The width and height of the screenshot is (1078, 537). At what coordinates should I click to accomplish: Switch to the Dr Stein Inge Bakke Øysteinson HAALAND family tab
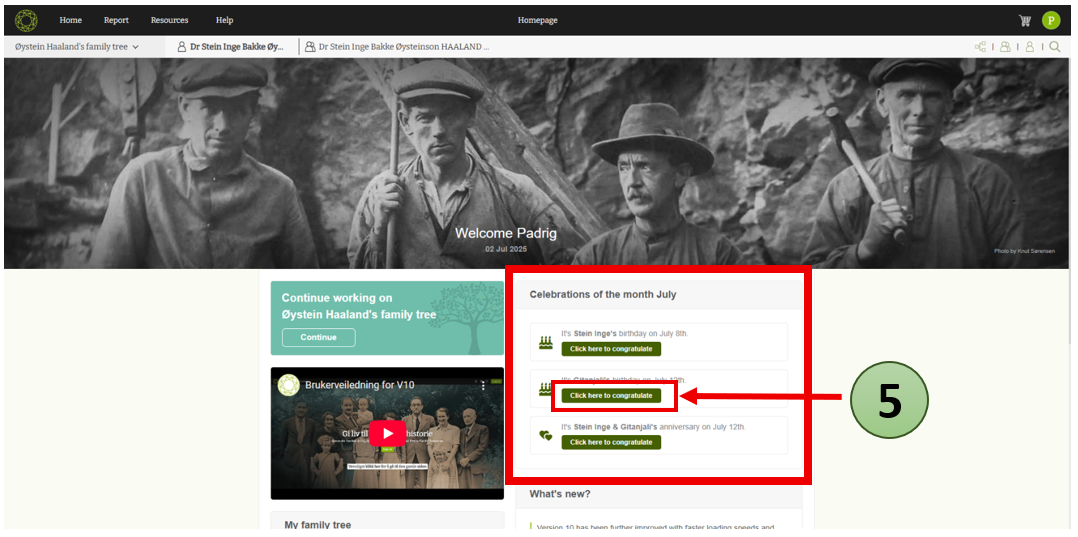397,47
